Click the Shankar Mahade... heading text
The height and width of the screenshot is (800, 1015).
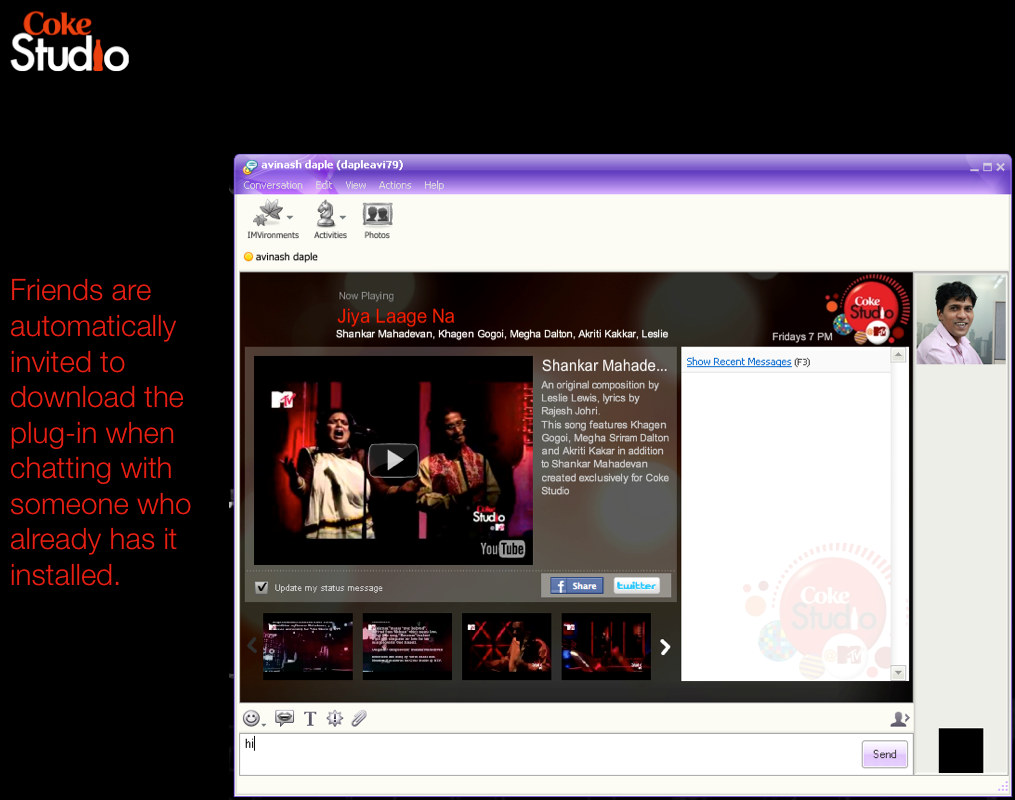click(x=604, y=366)
